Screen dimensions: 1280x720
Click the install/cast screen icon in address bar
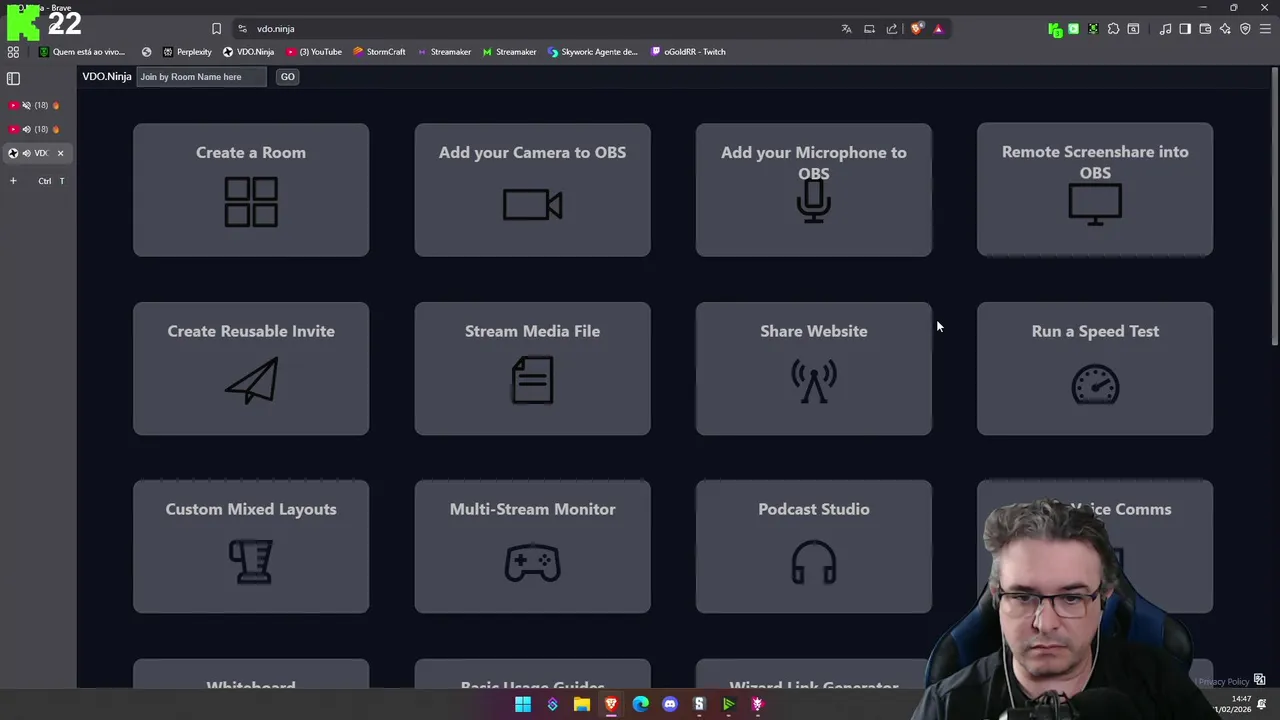coord(869,29)
